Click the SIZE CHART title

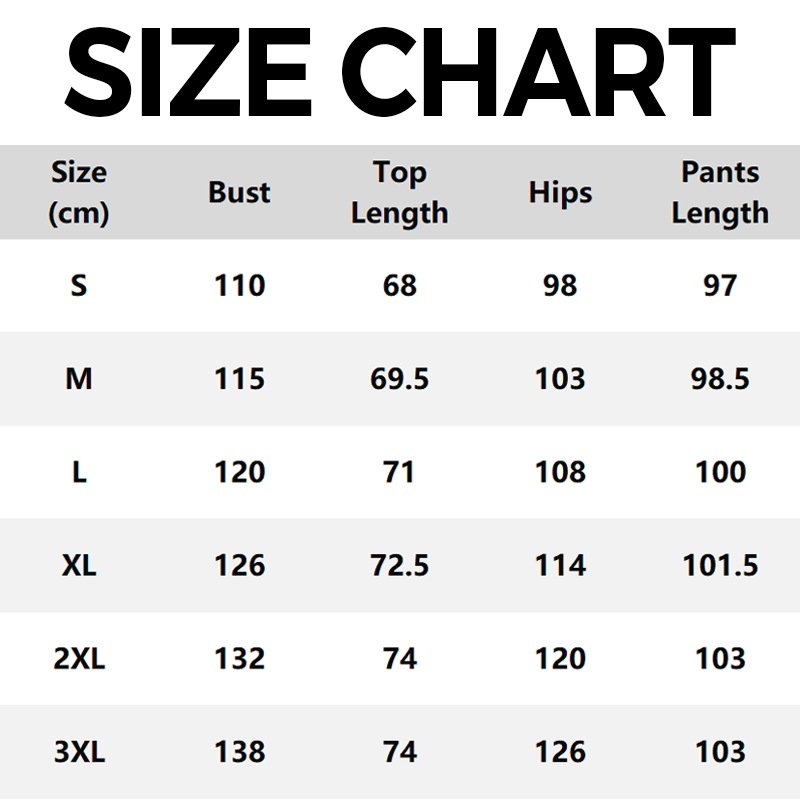pyautogui.click(x=400, y=70)
